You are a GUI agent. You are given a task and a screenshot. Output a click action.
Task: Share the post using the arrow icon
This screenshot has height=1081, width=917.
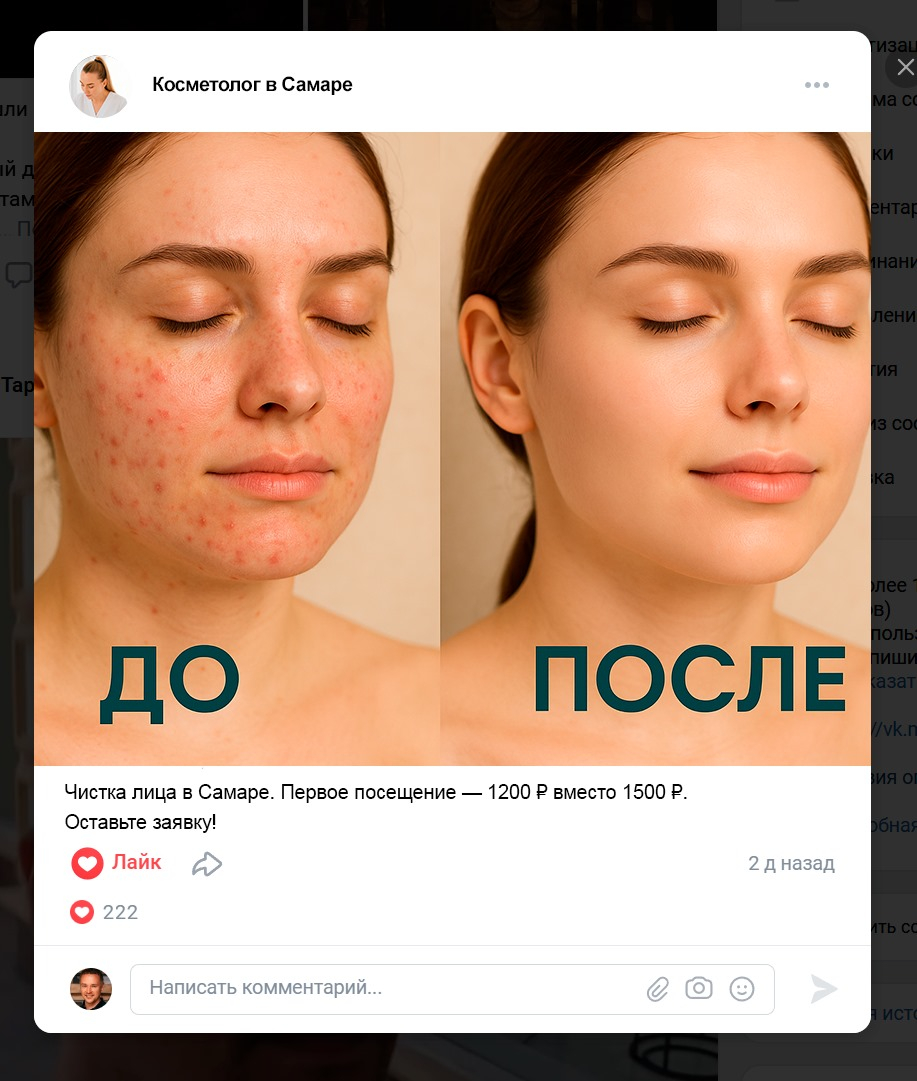pyautogui.click(x=207, y=864)
